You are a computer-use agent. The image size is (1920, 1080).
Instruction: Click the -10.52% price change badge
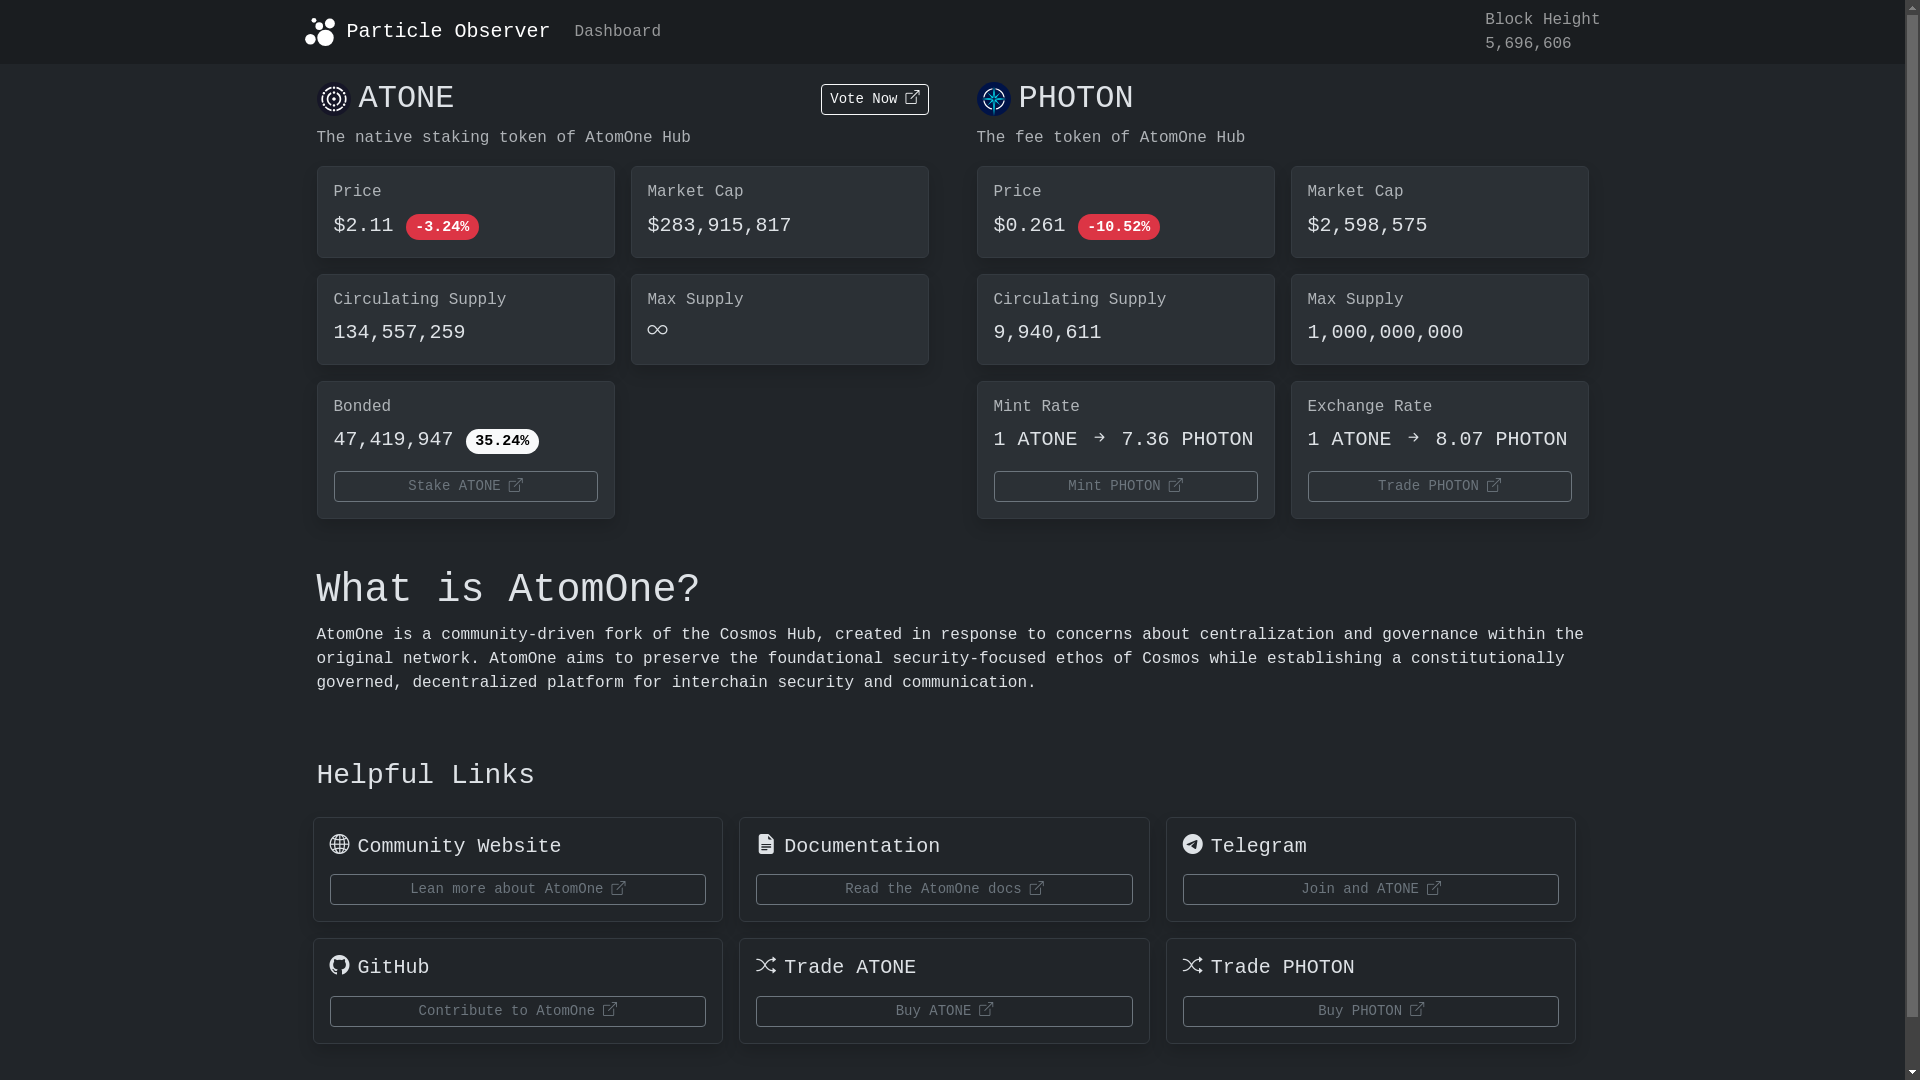point(1118,227)
